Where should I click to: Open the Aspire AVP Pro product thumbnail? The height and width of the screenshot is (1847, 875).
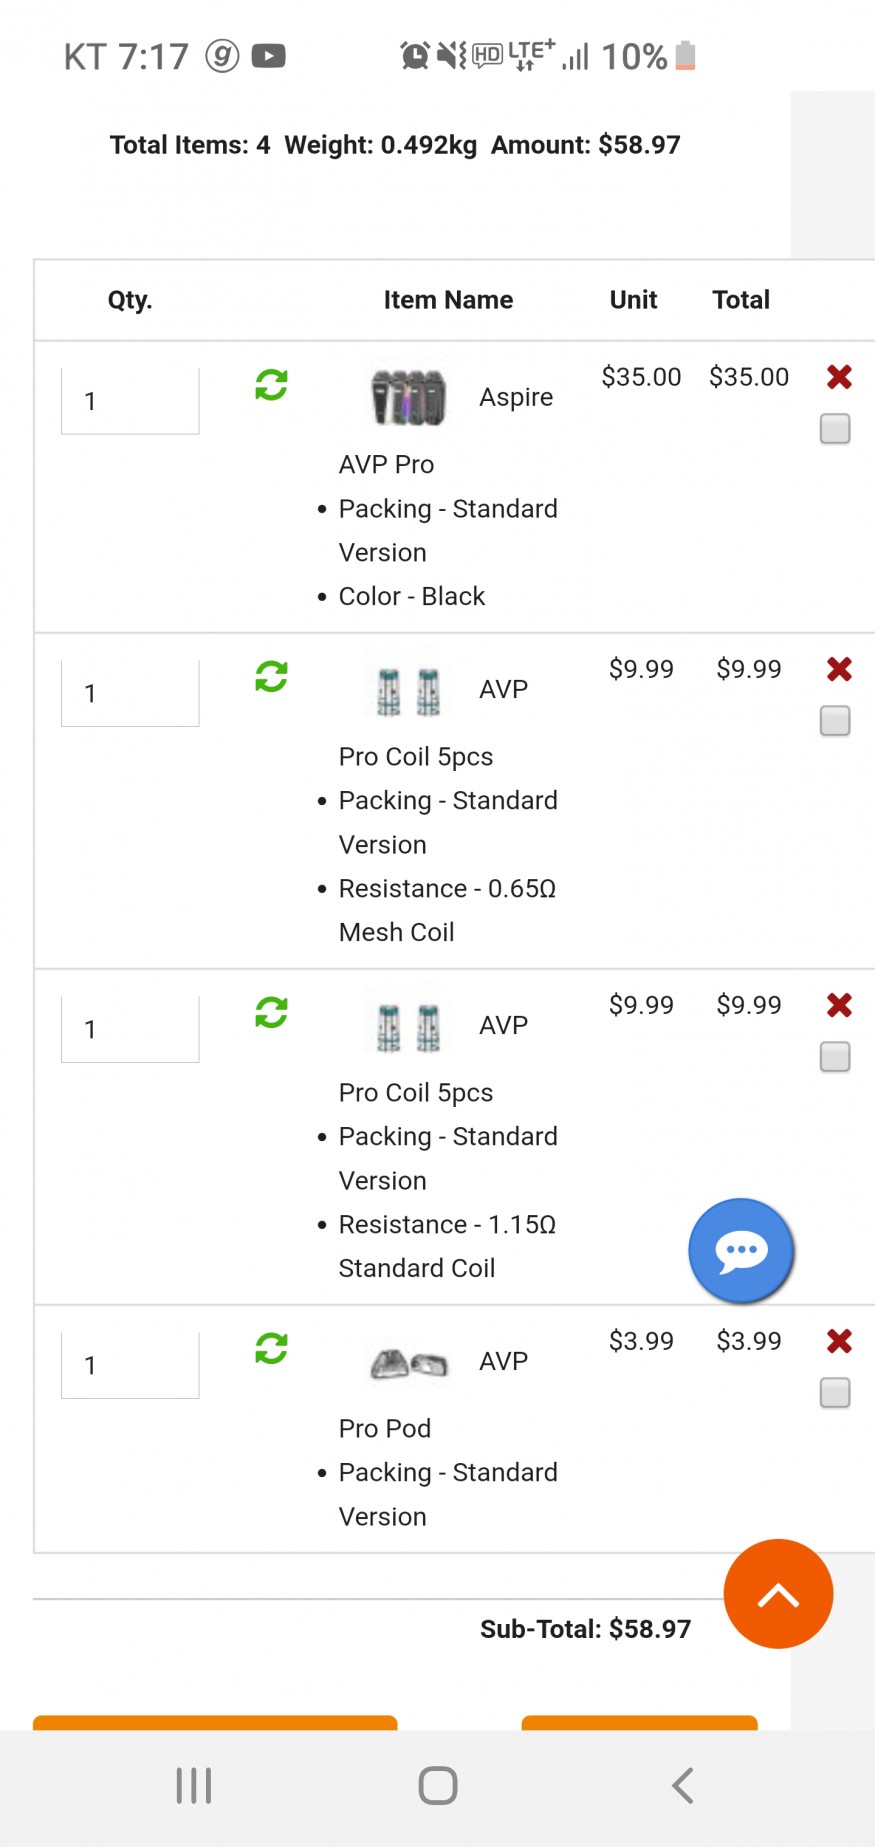[408, 397]
